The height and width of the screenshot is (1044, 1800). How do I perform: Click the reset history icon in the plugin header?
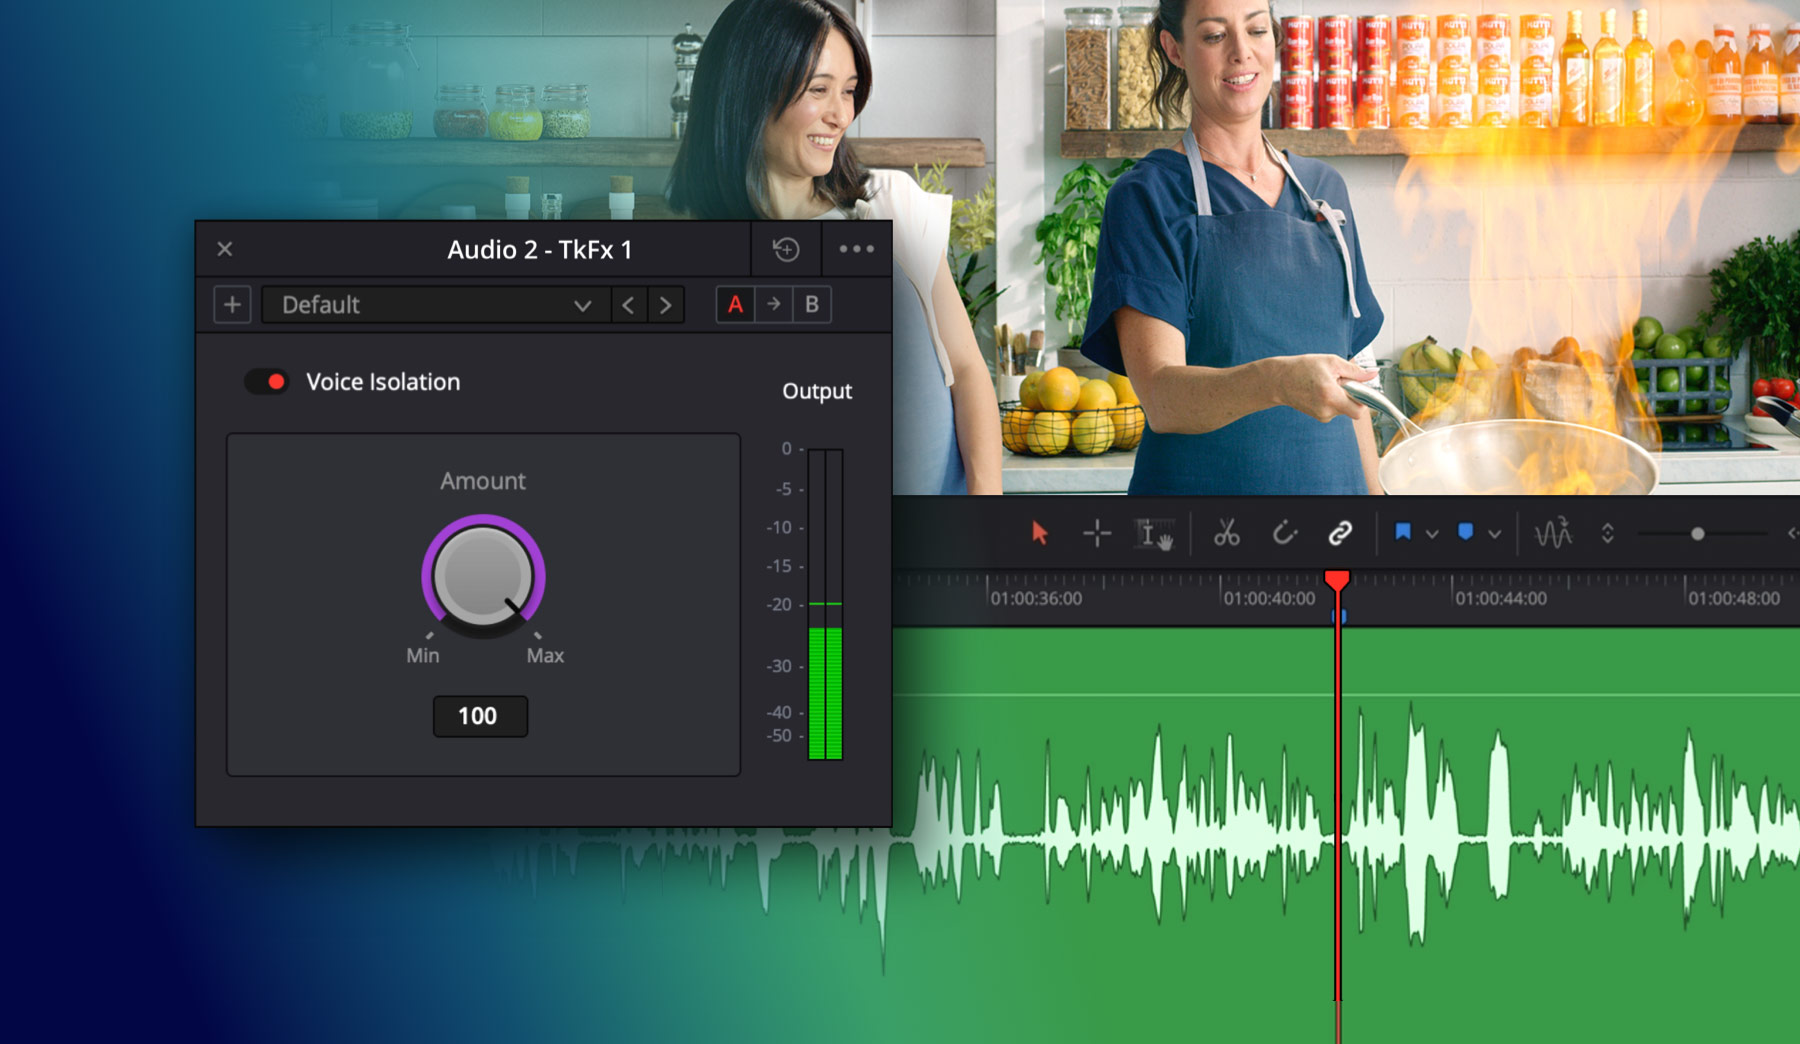[x=786, y=249]
